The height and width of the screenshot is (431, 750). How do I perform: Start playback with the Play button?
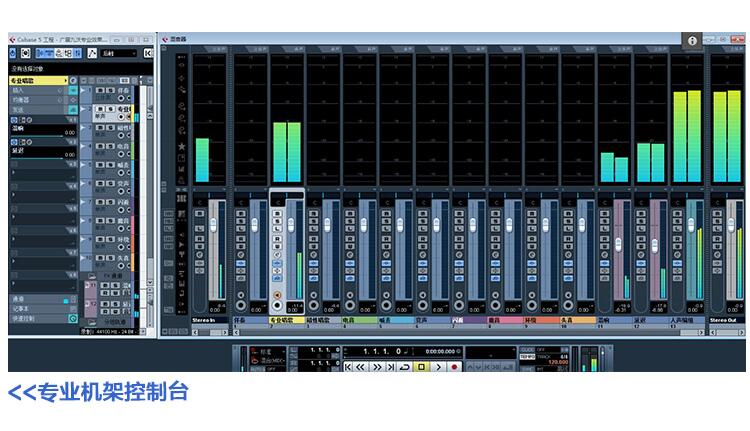click(x=438, y=367)
